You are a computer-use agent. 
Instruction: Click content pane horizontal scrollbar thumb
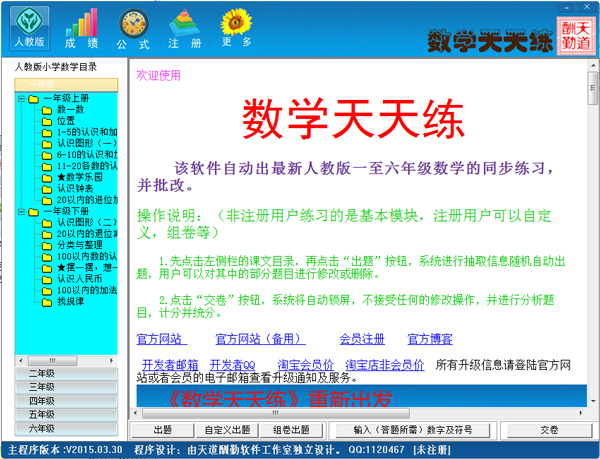click(276, 413)
